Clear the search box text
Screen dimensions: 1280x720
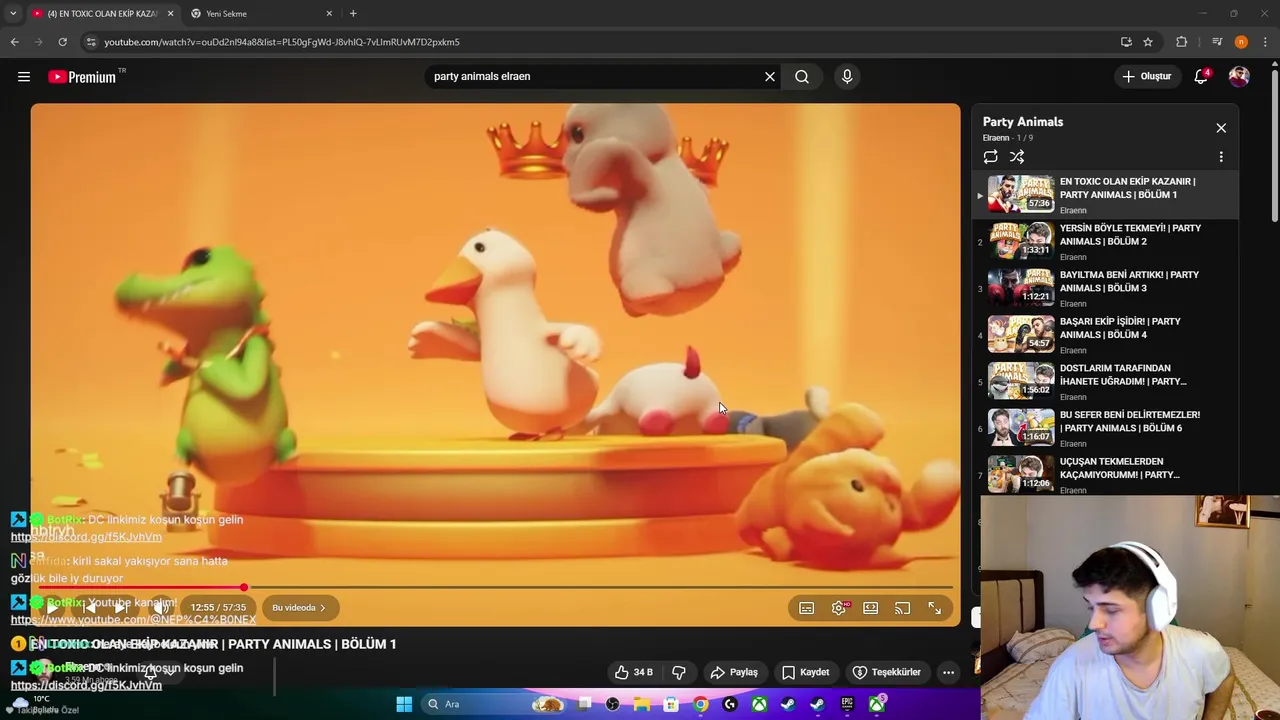pyautogui.click(x=770, y=76)
